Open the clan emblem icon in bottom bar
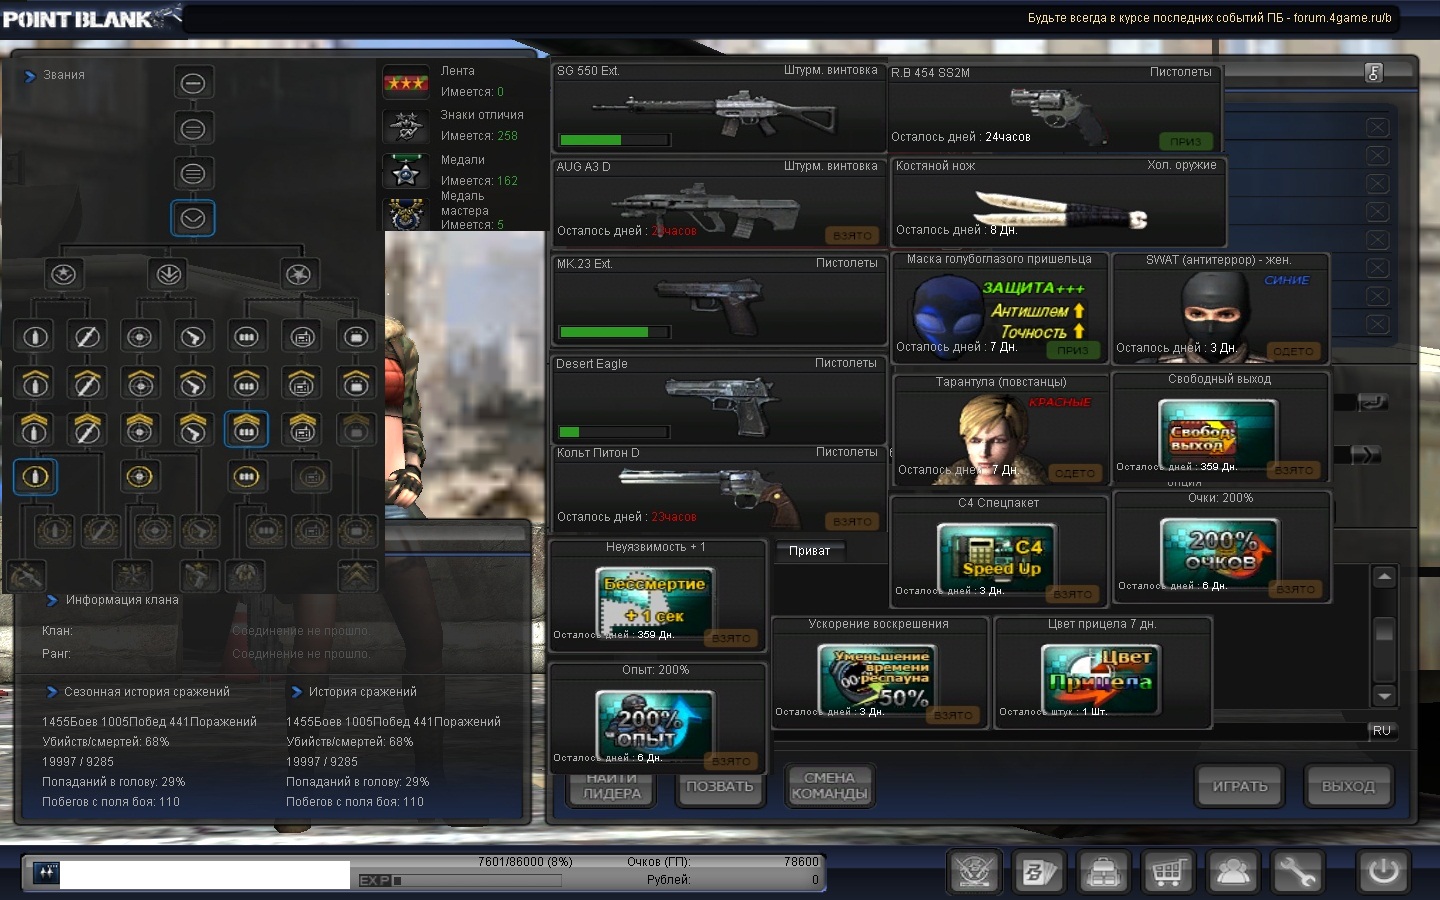 [x=974, y=872]
